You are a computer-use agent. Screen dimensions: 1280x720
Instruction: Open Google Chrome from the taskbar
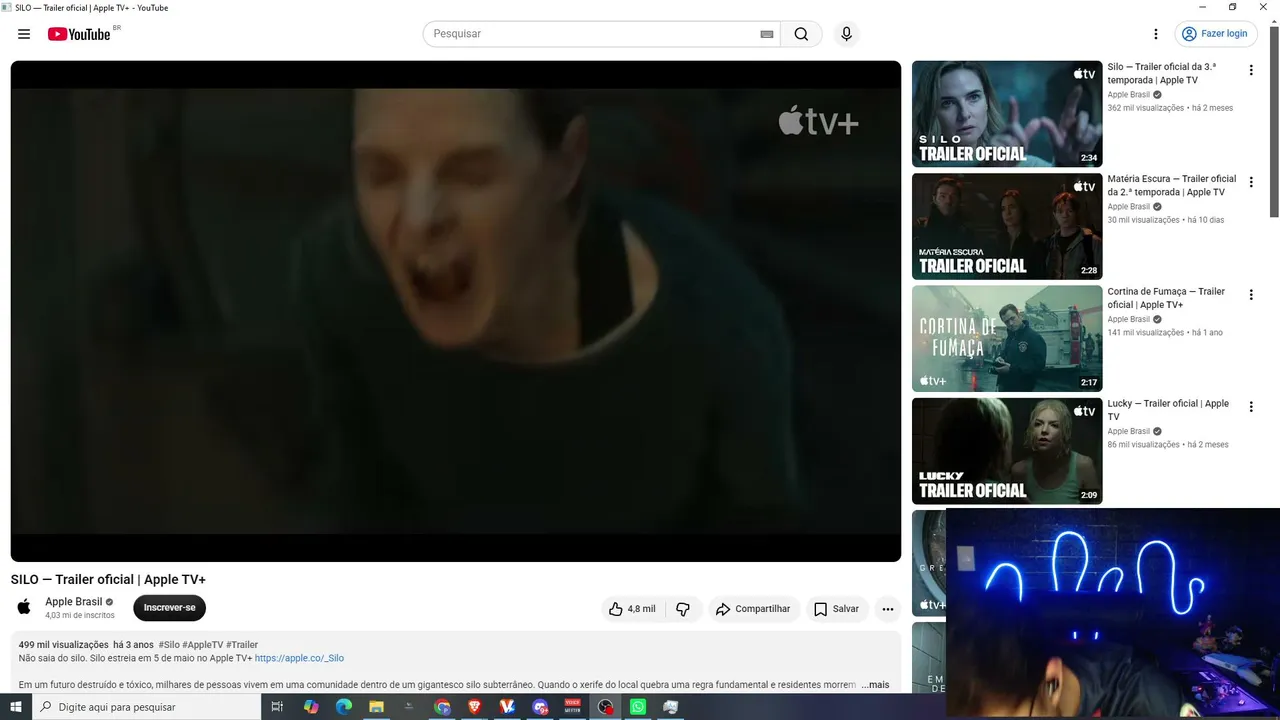tap(442, 707)
